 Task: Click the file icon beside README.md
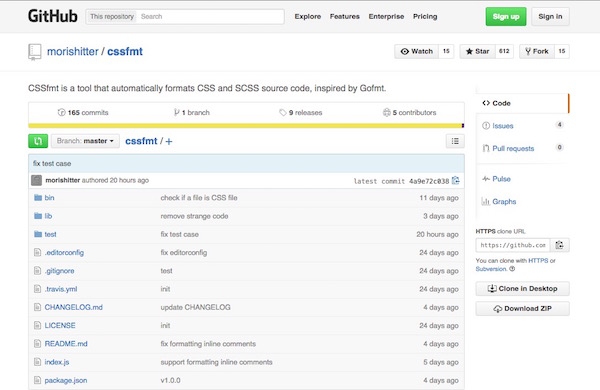coord(37,343)
